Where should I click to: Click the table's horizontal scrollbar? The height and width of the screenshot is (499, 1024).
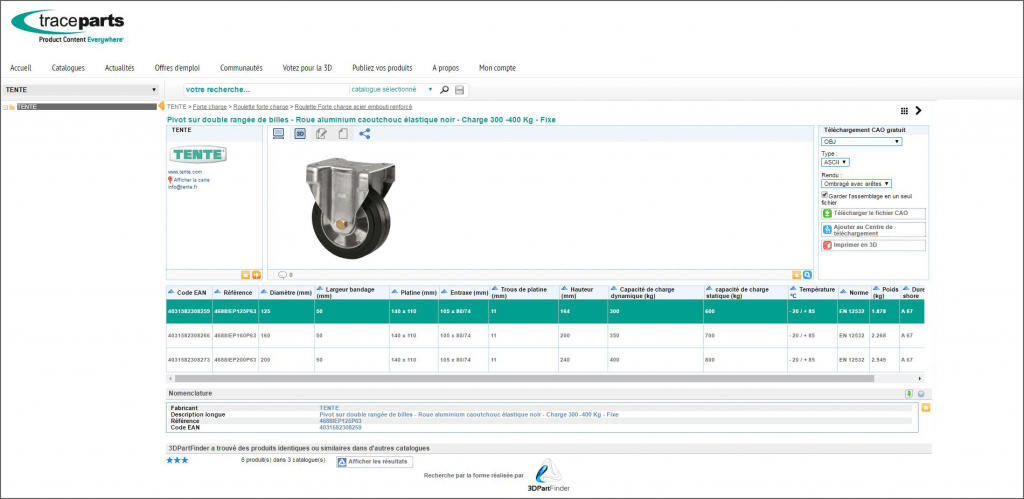pyautogui.click(x=525, y=379)
